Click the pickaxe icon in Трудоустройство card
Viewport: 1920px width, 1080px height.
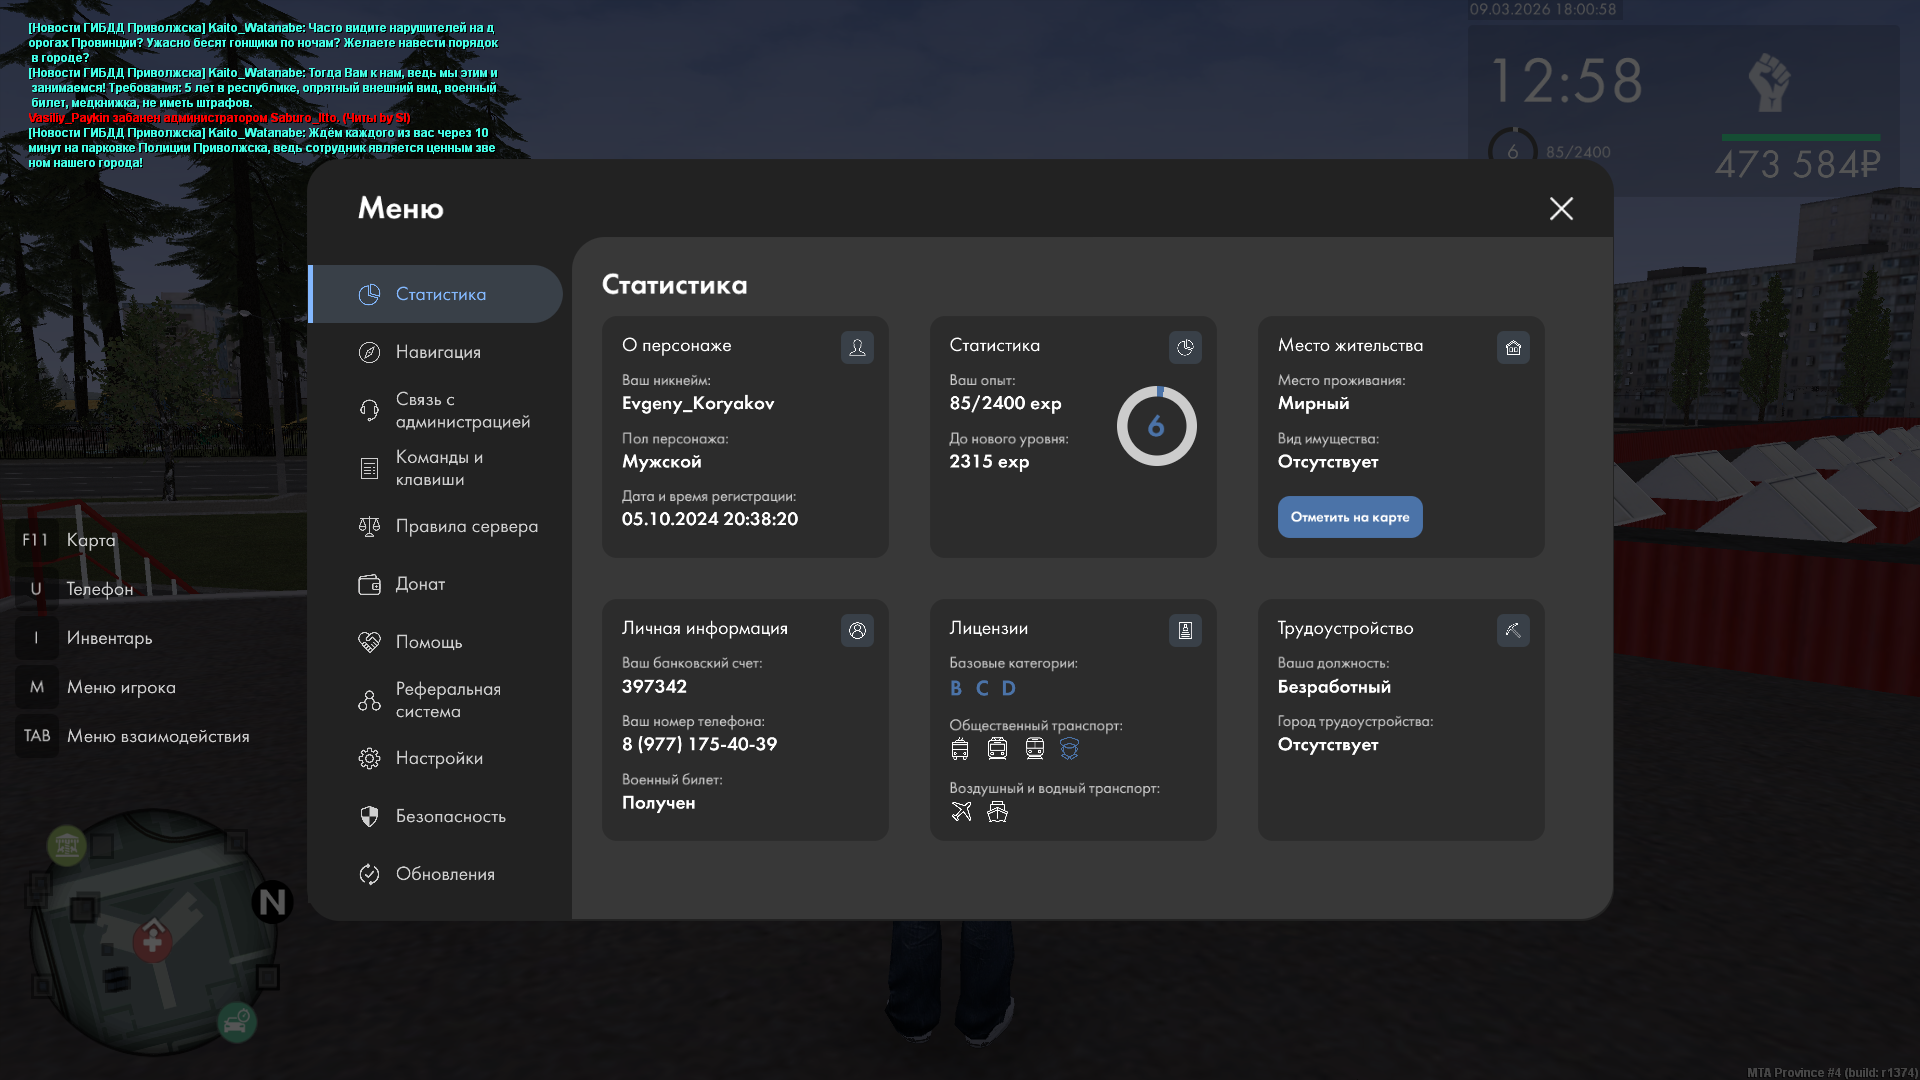1513,630
